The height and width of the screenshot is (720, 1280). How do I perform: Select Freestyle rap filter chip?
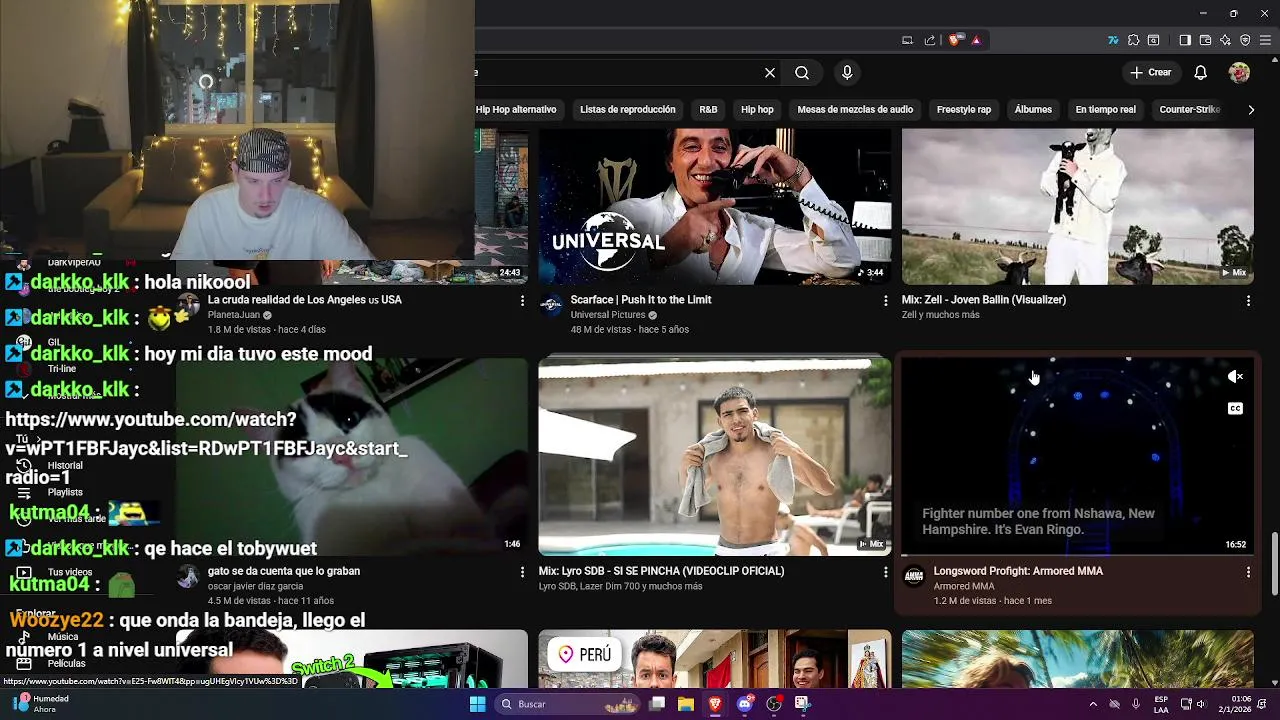click(x=964, y=110)
